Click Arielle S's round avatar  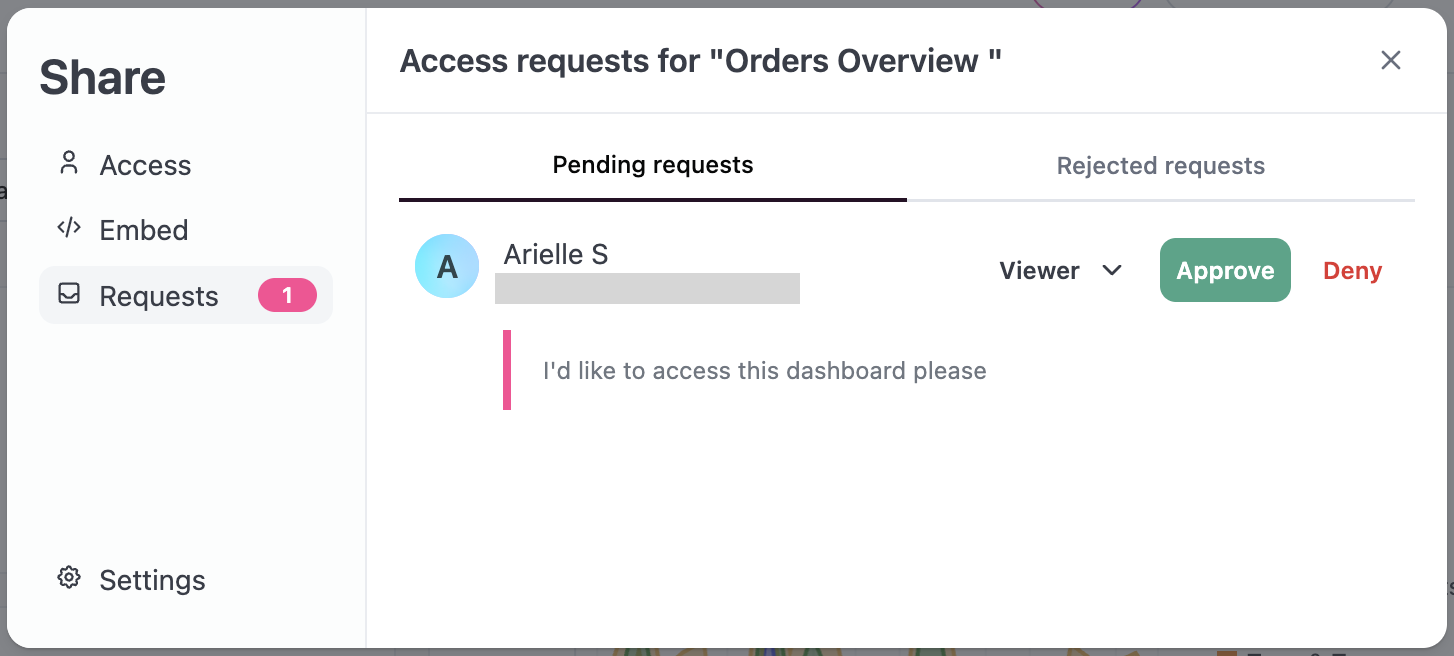tap(447, 266)
